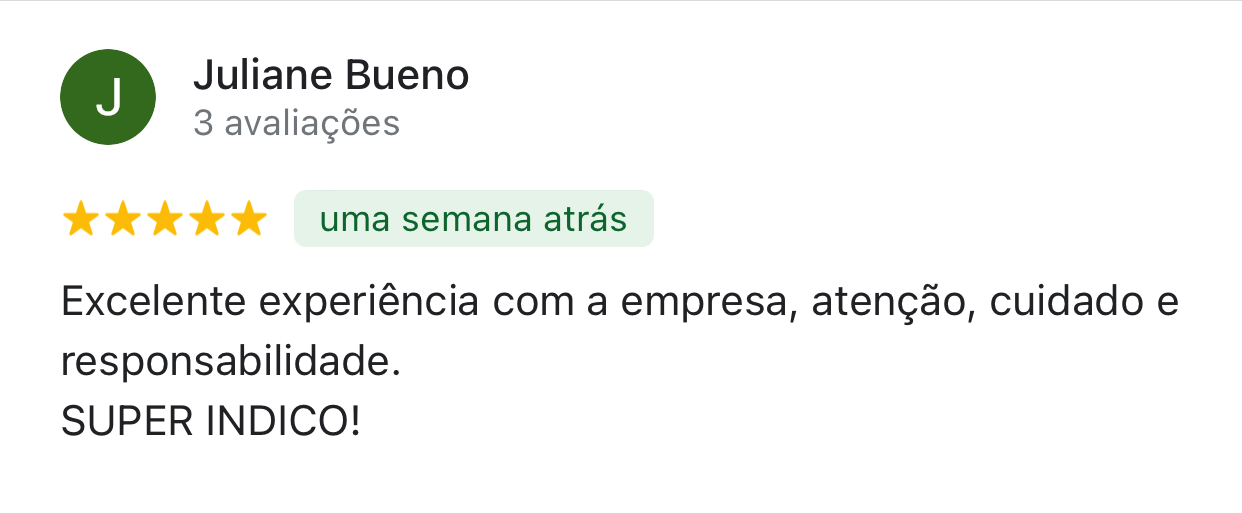Viewport: 1242px width, 513px height.
Task: Click the "SUPER INDICO!" closing line
Action: [x=210, y=422]
